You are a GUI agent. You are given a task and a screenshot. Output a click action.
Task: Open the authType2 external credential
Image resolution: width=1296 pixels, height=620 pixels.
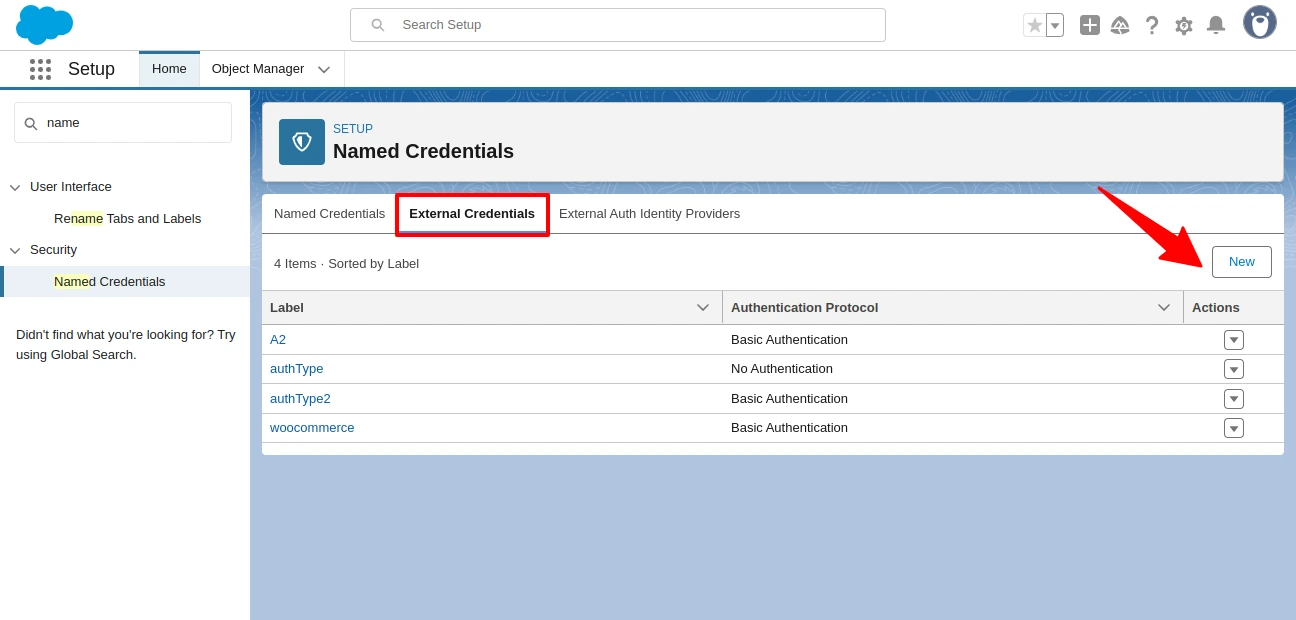pos(300,398)
